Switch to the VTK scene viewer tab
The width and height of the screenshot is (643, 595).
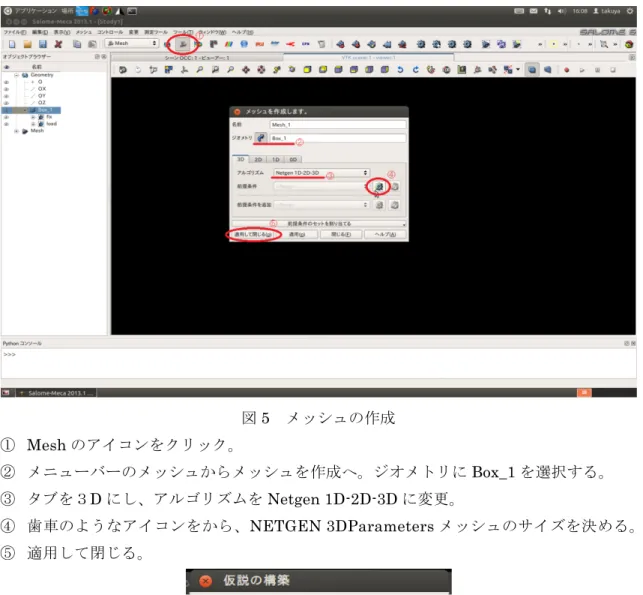(368, 58)
